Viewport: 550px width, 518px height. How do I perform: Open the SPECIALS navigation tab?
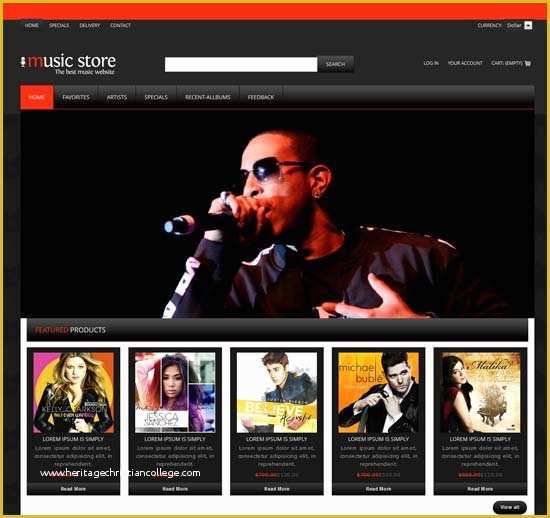(x=156, y=97)
